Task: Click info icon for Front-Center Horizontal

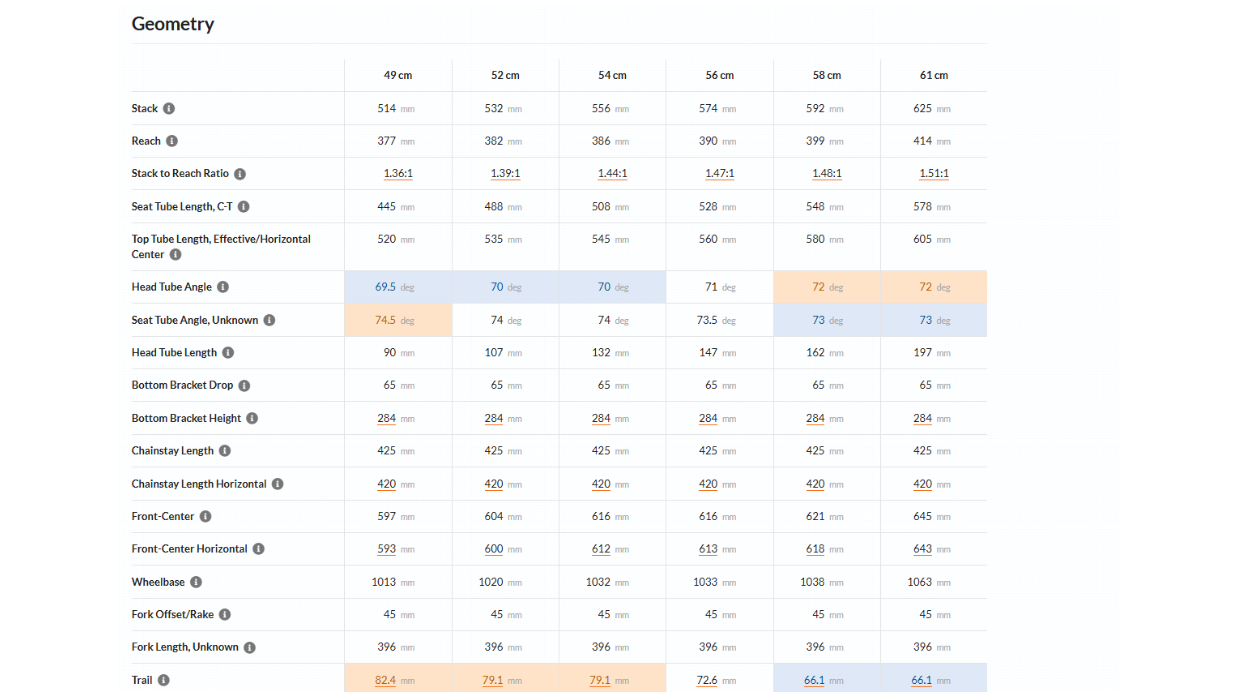Action: click(x=259, y=549)
